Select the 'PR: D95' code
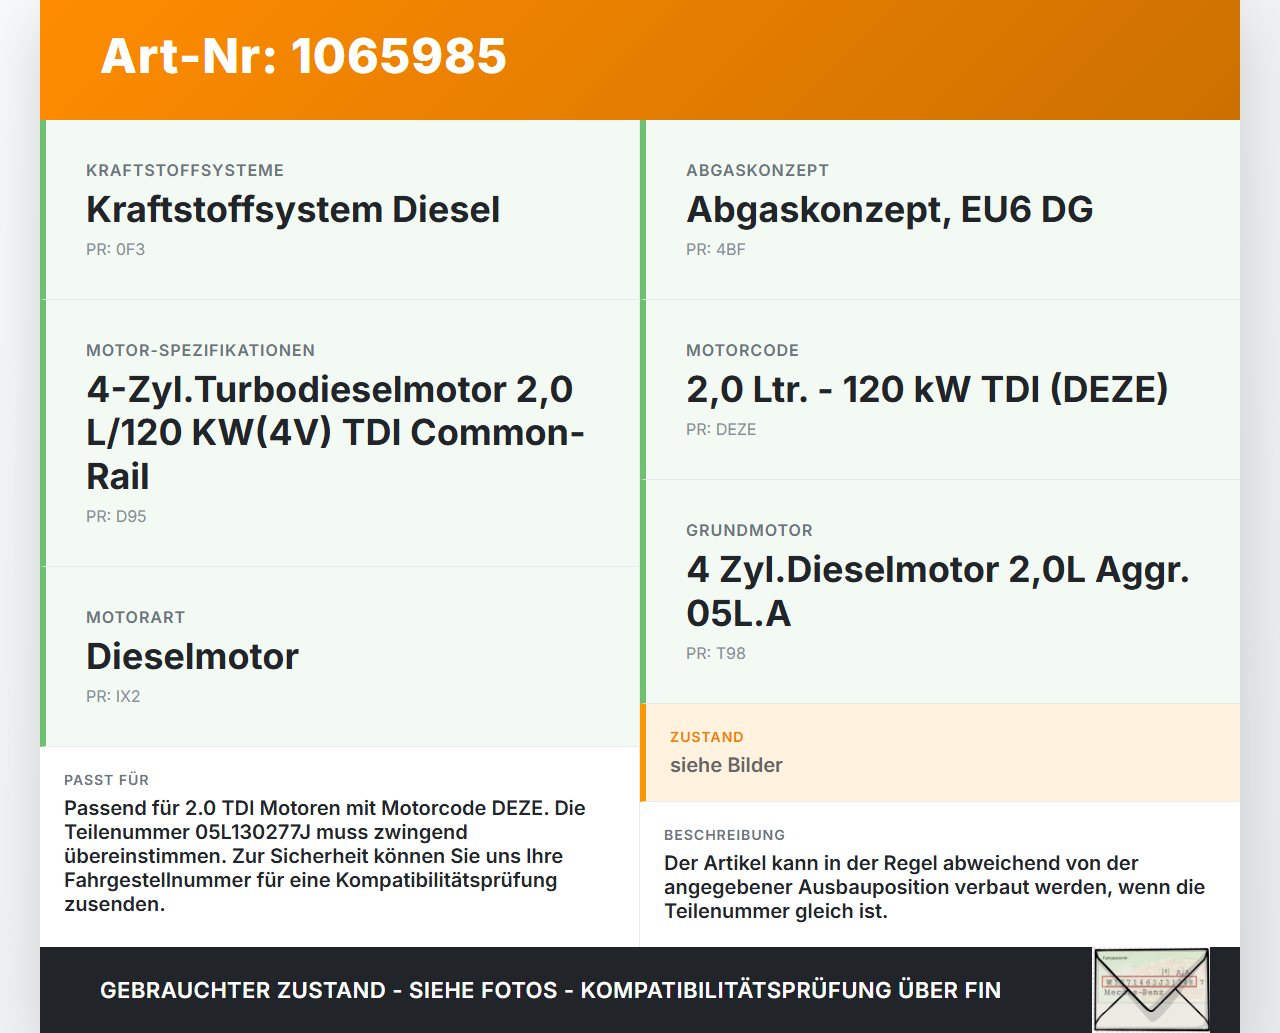This screenshot has height=1033, width=1280. 116,516
